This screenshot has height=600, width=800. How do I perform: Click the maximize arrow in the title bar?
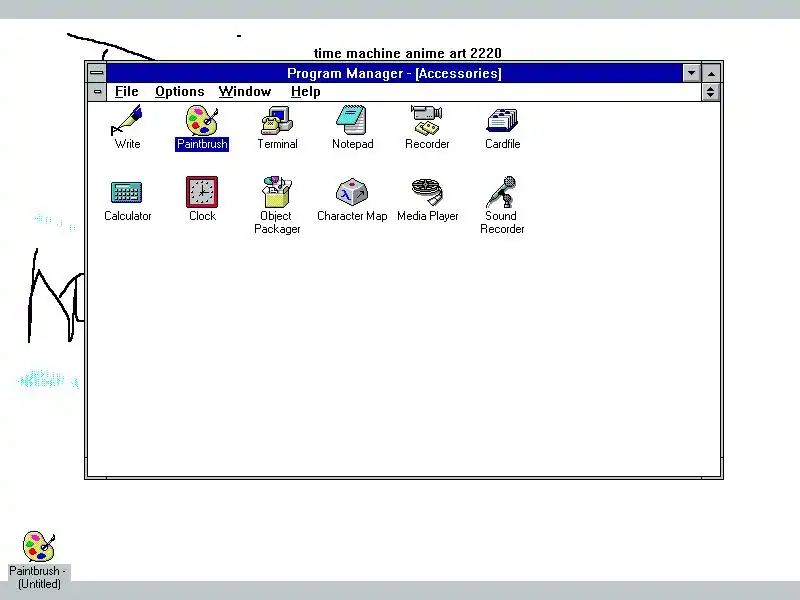[711, 73]
